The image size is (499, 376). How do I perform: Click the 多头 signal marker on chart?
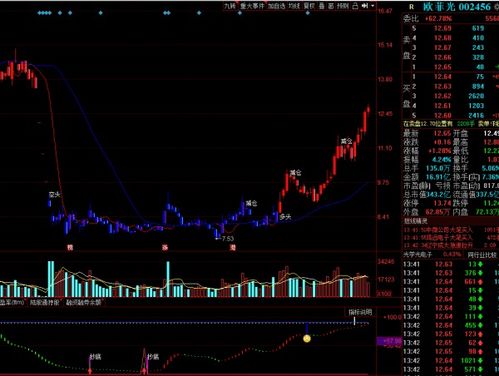tap(285, 217)
